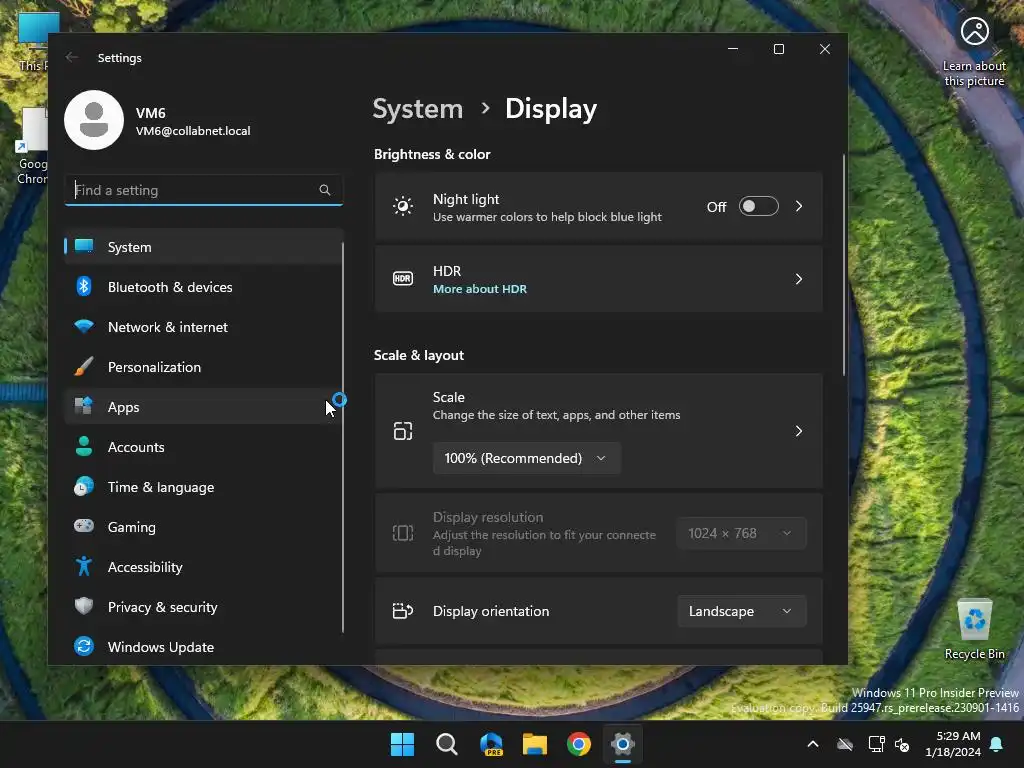Expand Night light settings chevron
1024x768 pixels.
click(x=799, y=206)
